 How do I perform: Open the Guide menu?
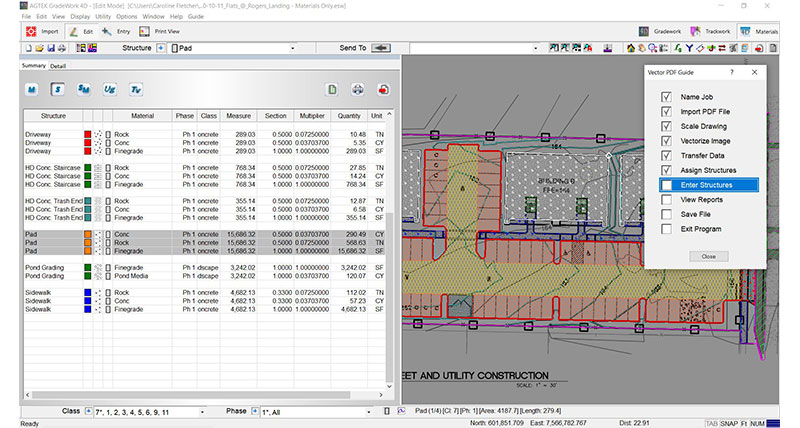coord(196,17)
